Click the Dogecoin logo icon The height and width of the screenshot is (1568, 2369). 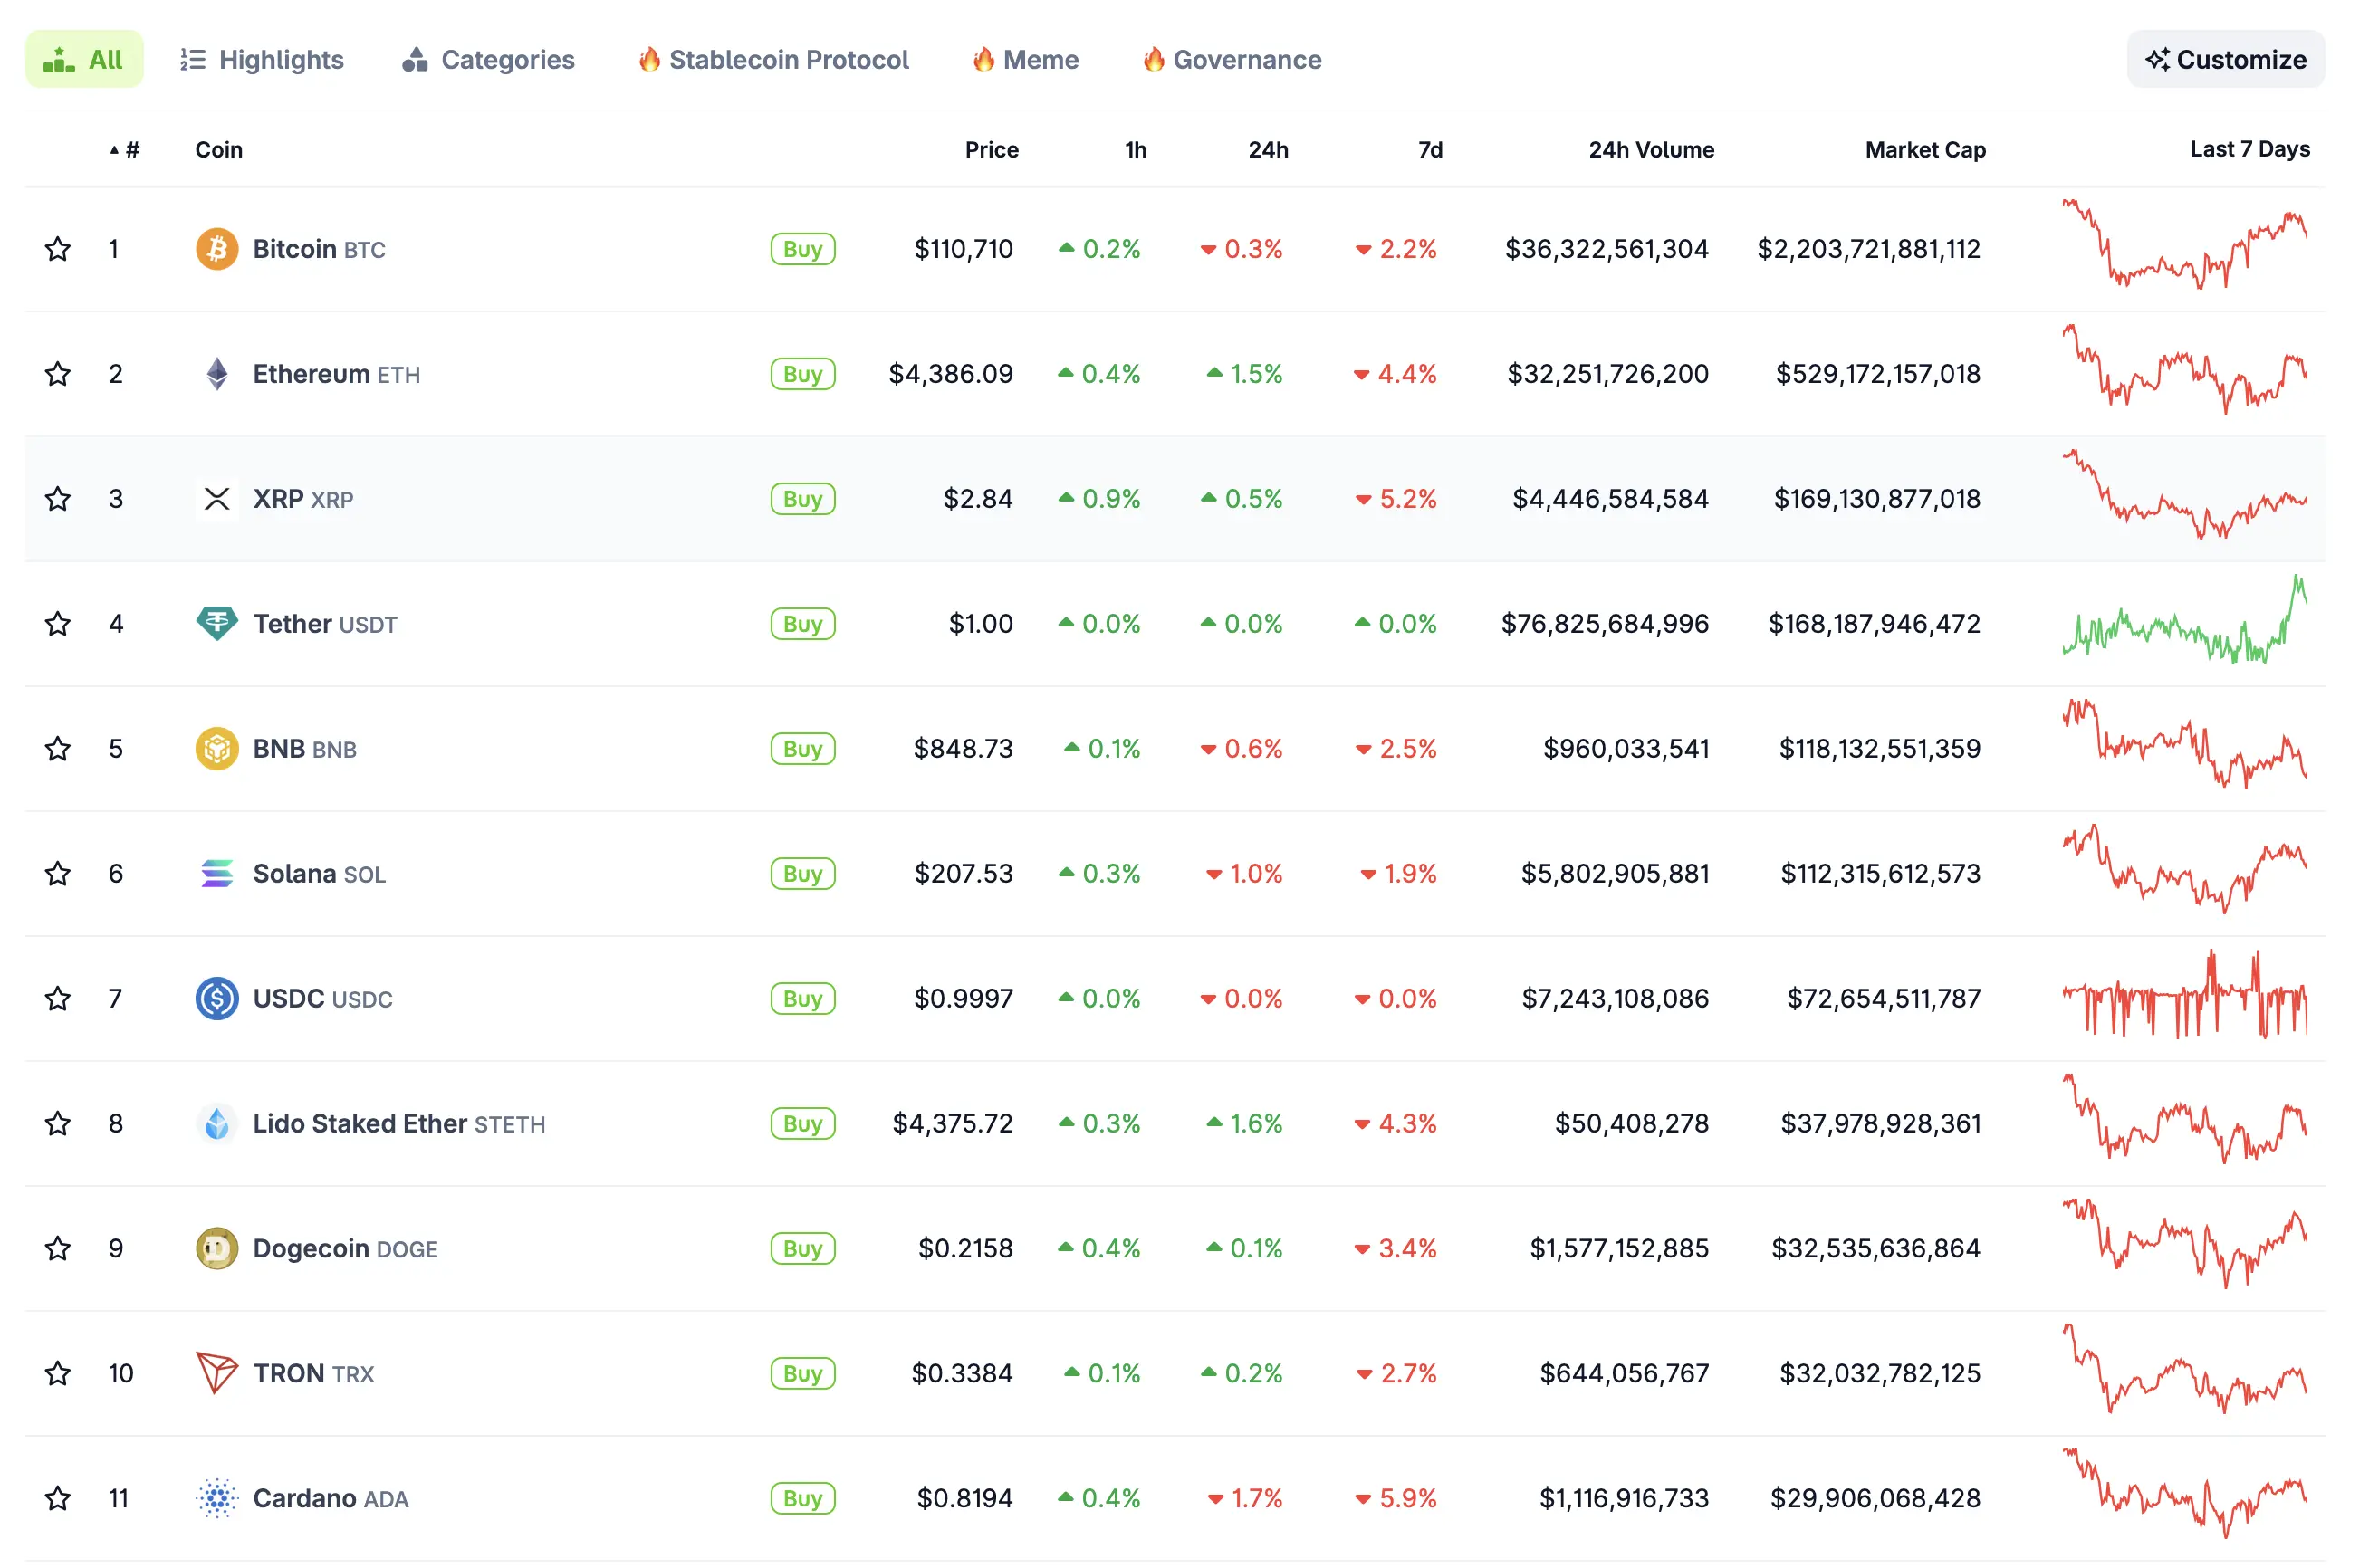tap(216, 1248)
